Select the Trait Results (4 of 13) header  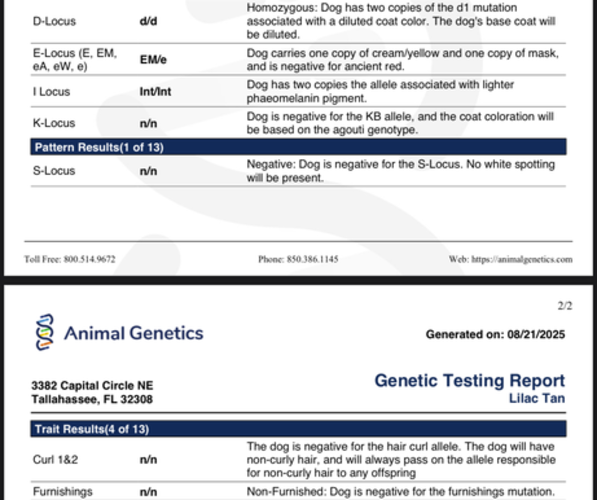pos(298,429)
